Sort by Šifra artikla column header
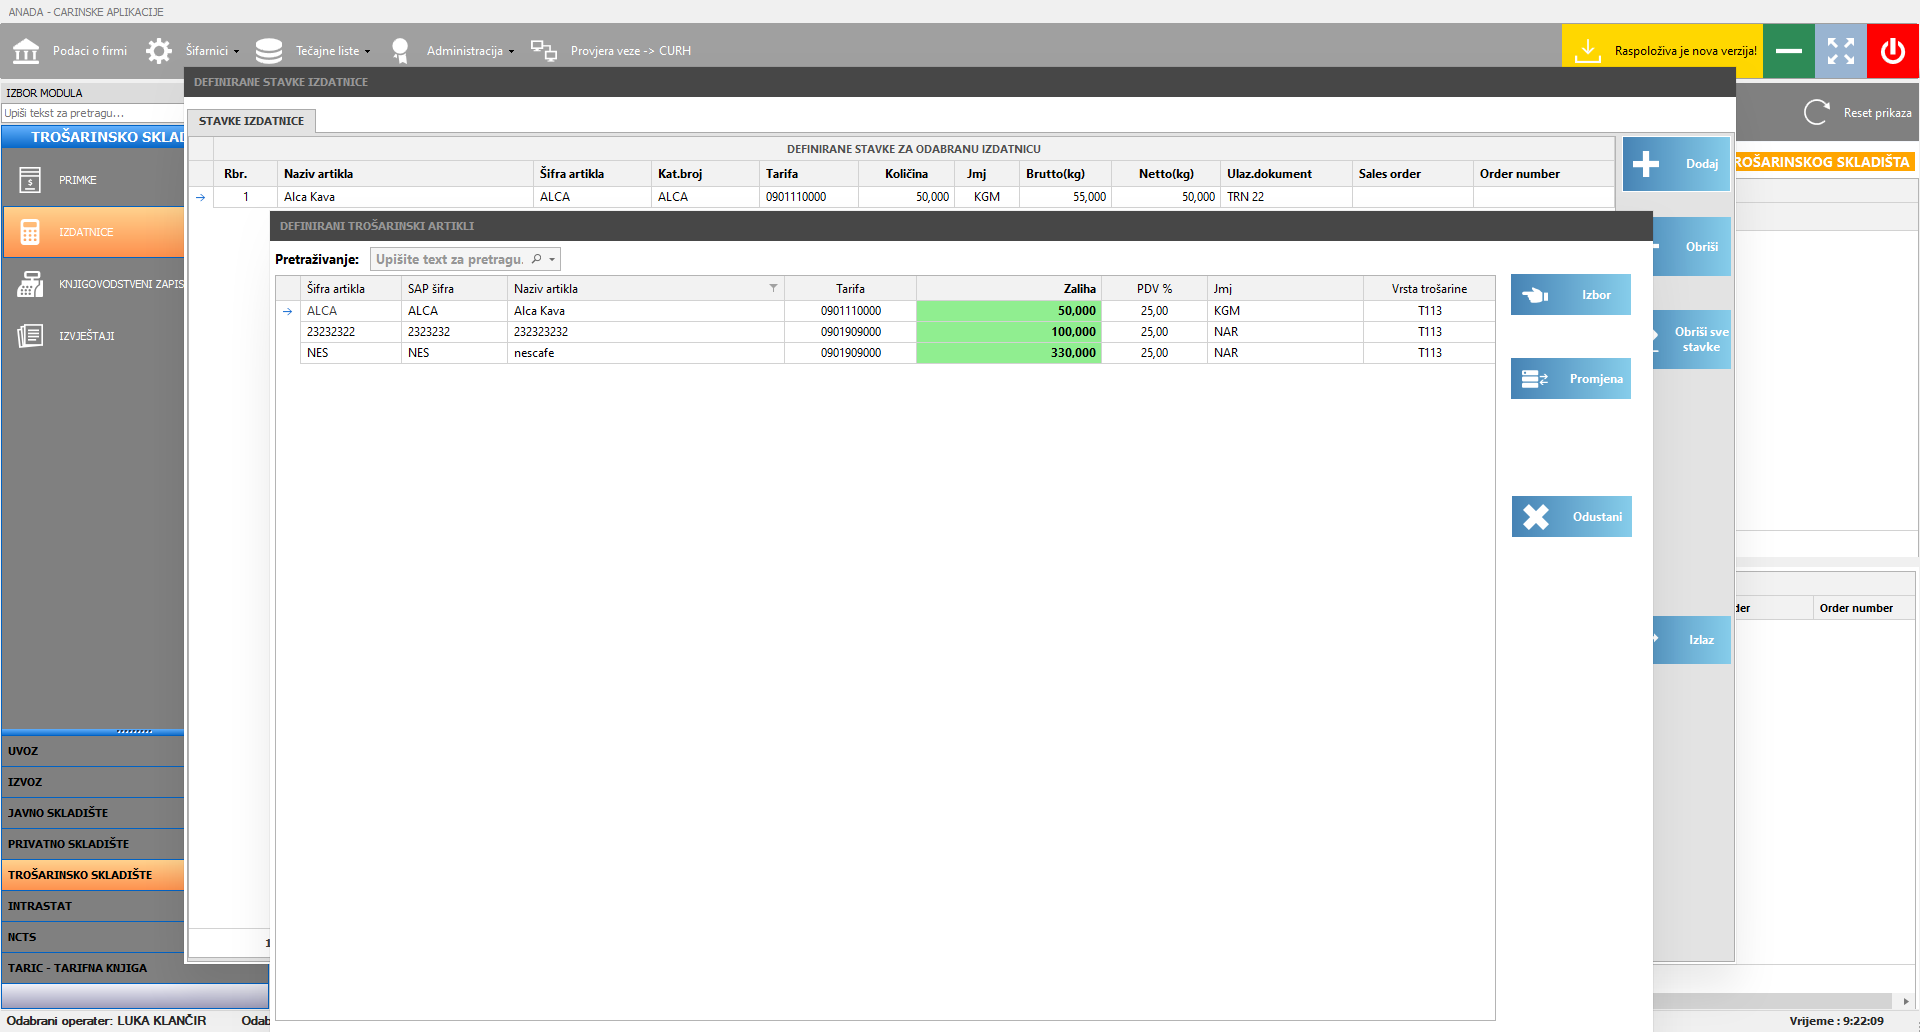The height and width of the screenshot is (1032, 1920). pos(350,288)
